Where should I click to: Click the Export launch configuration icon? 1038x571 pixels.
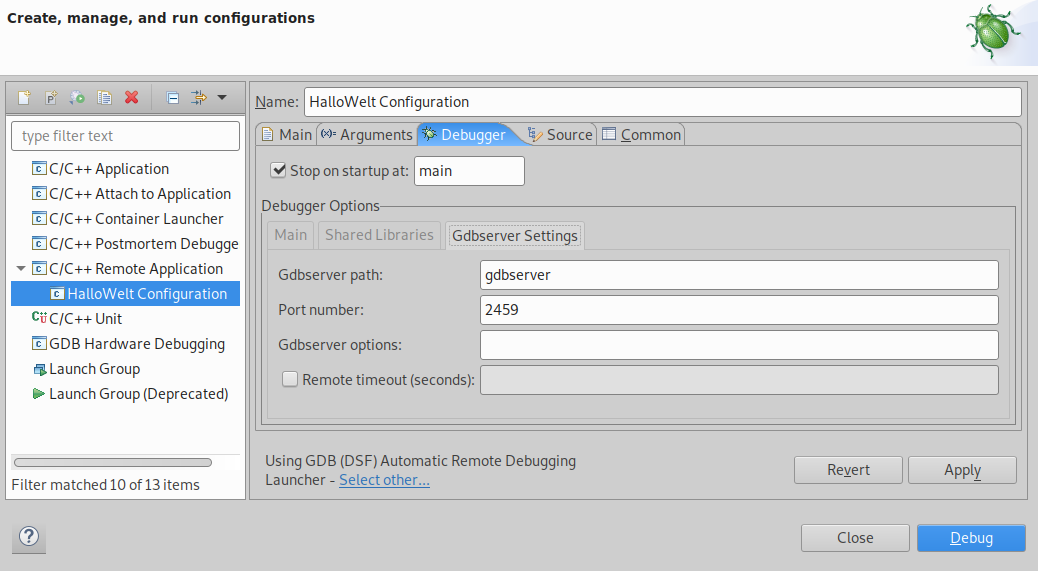pyautogui.click(x=77, y=98)
